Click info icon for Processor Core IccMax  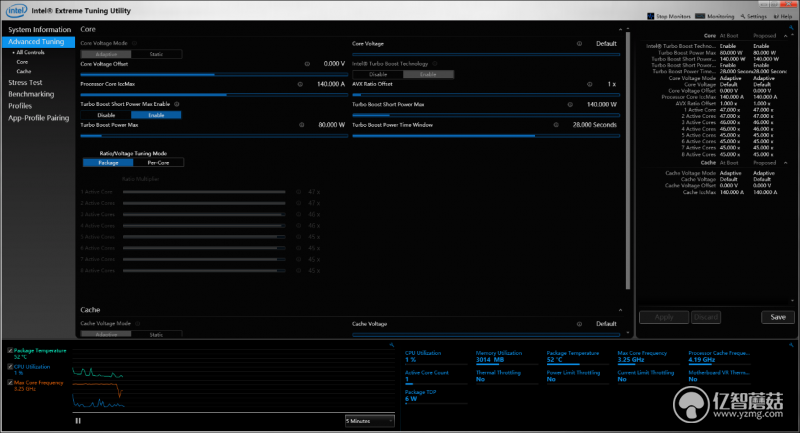coord(300,84)
